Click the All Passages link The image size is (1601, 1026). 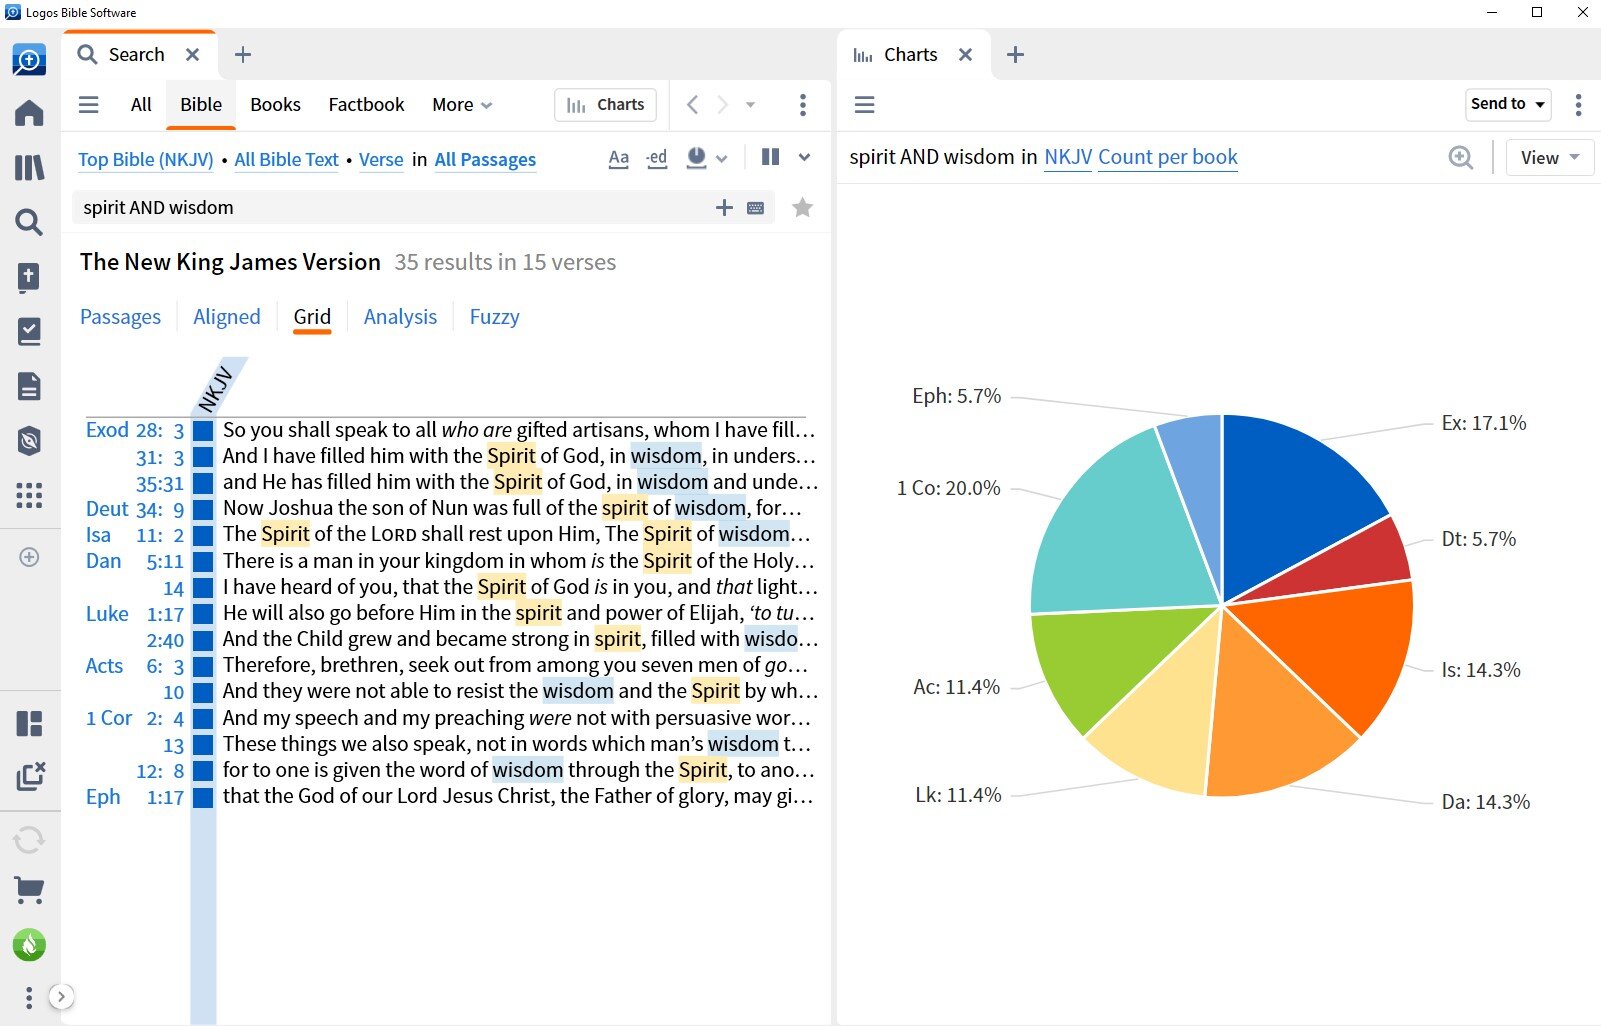[485, 160]
